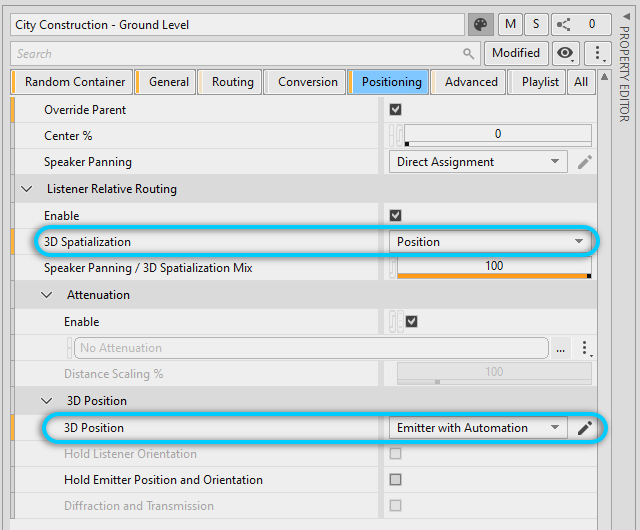Collapse the Listener Relative Routing section

click(26, 189)
